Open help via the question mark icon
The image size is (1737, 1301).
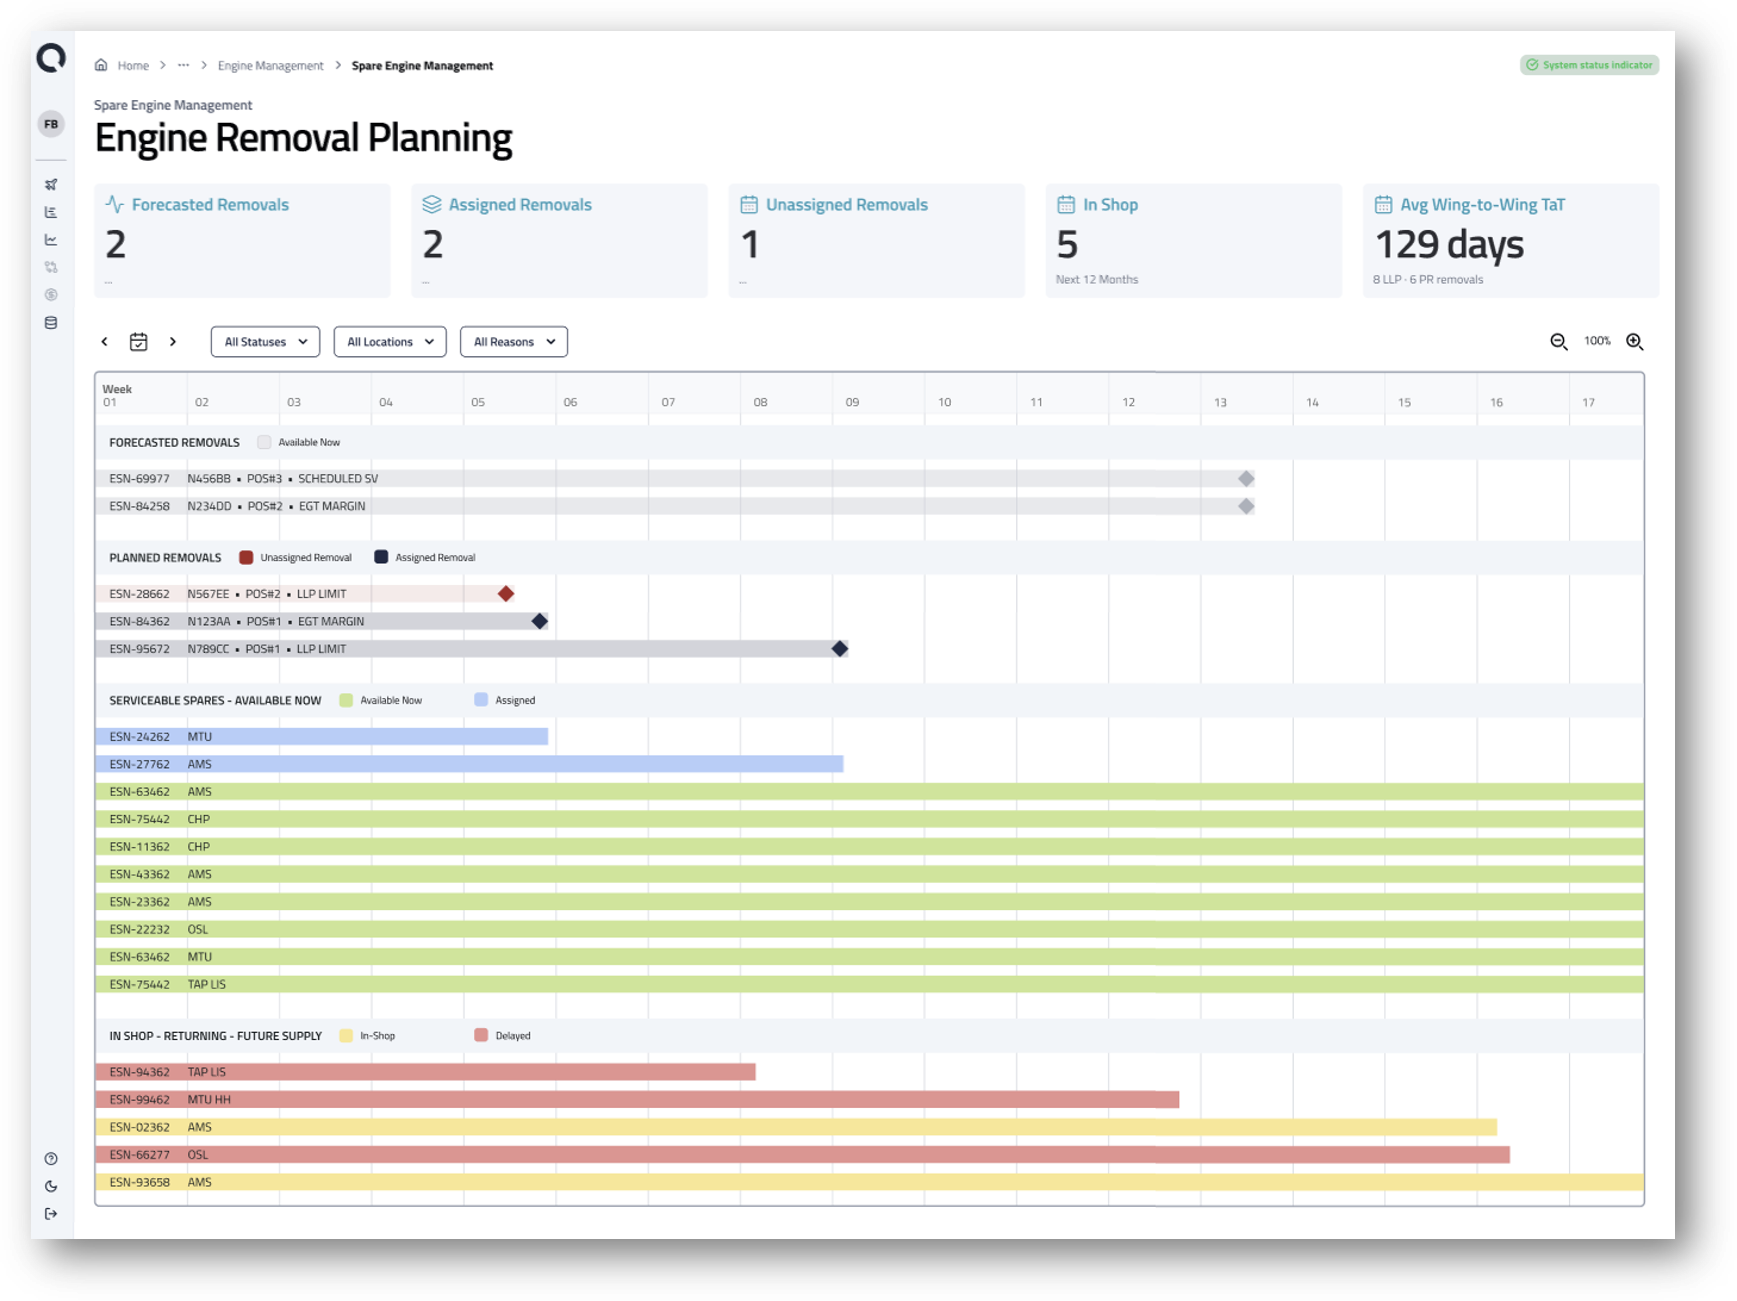point(51,1157)
